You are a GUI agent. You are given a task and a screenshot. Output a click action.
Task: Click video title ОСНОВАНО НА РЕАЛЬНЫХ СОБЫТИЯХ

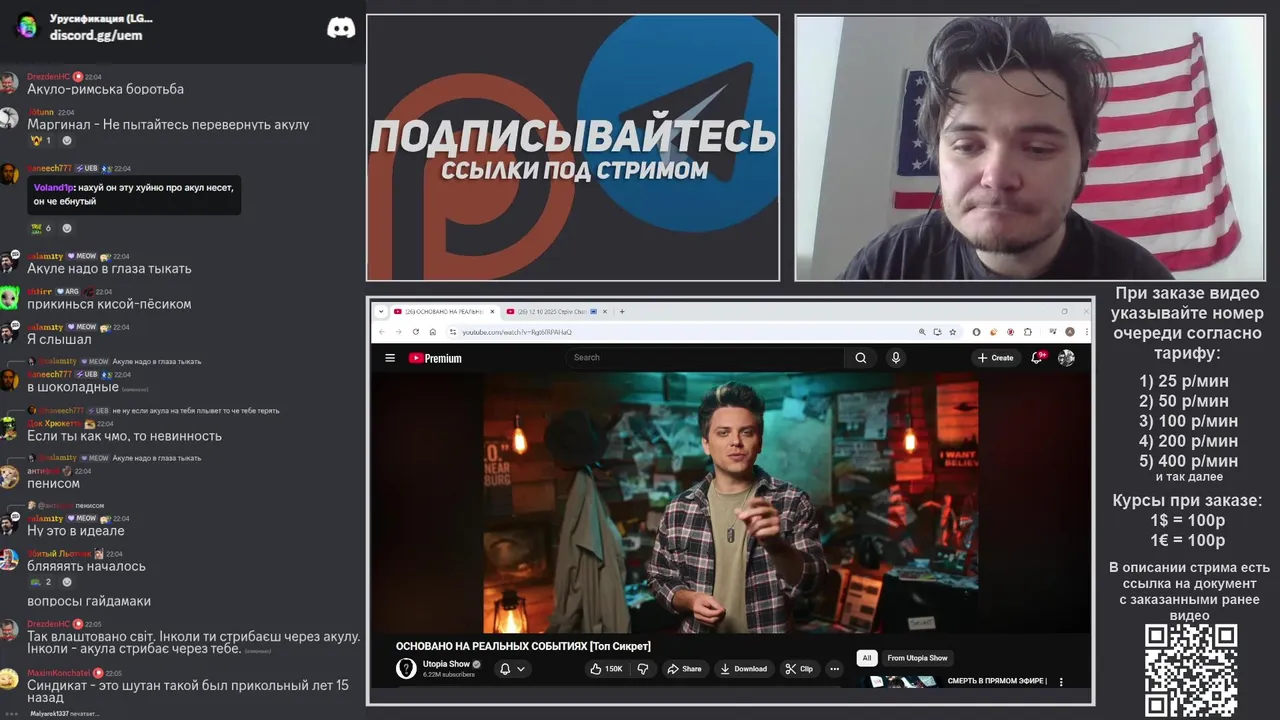[523, 646]
